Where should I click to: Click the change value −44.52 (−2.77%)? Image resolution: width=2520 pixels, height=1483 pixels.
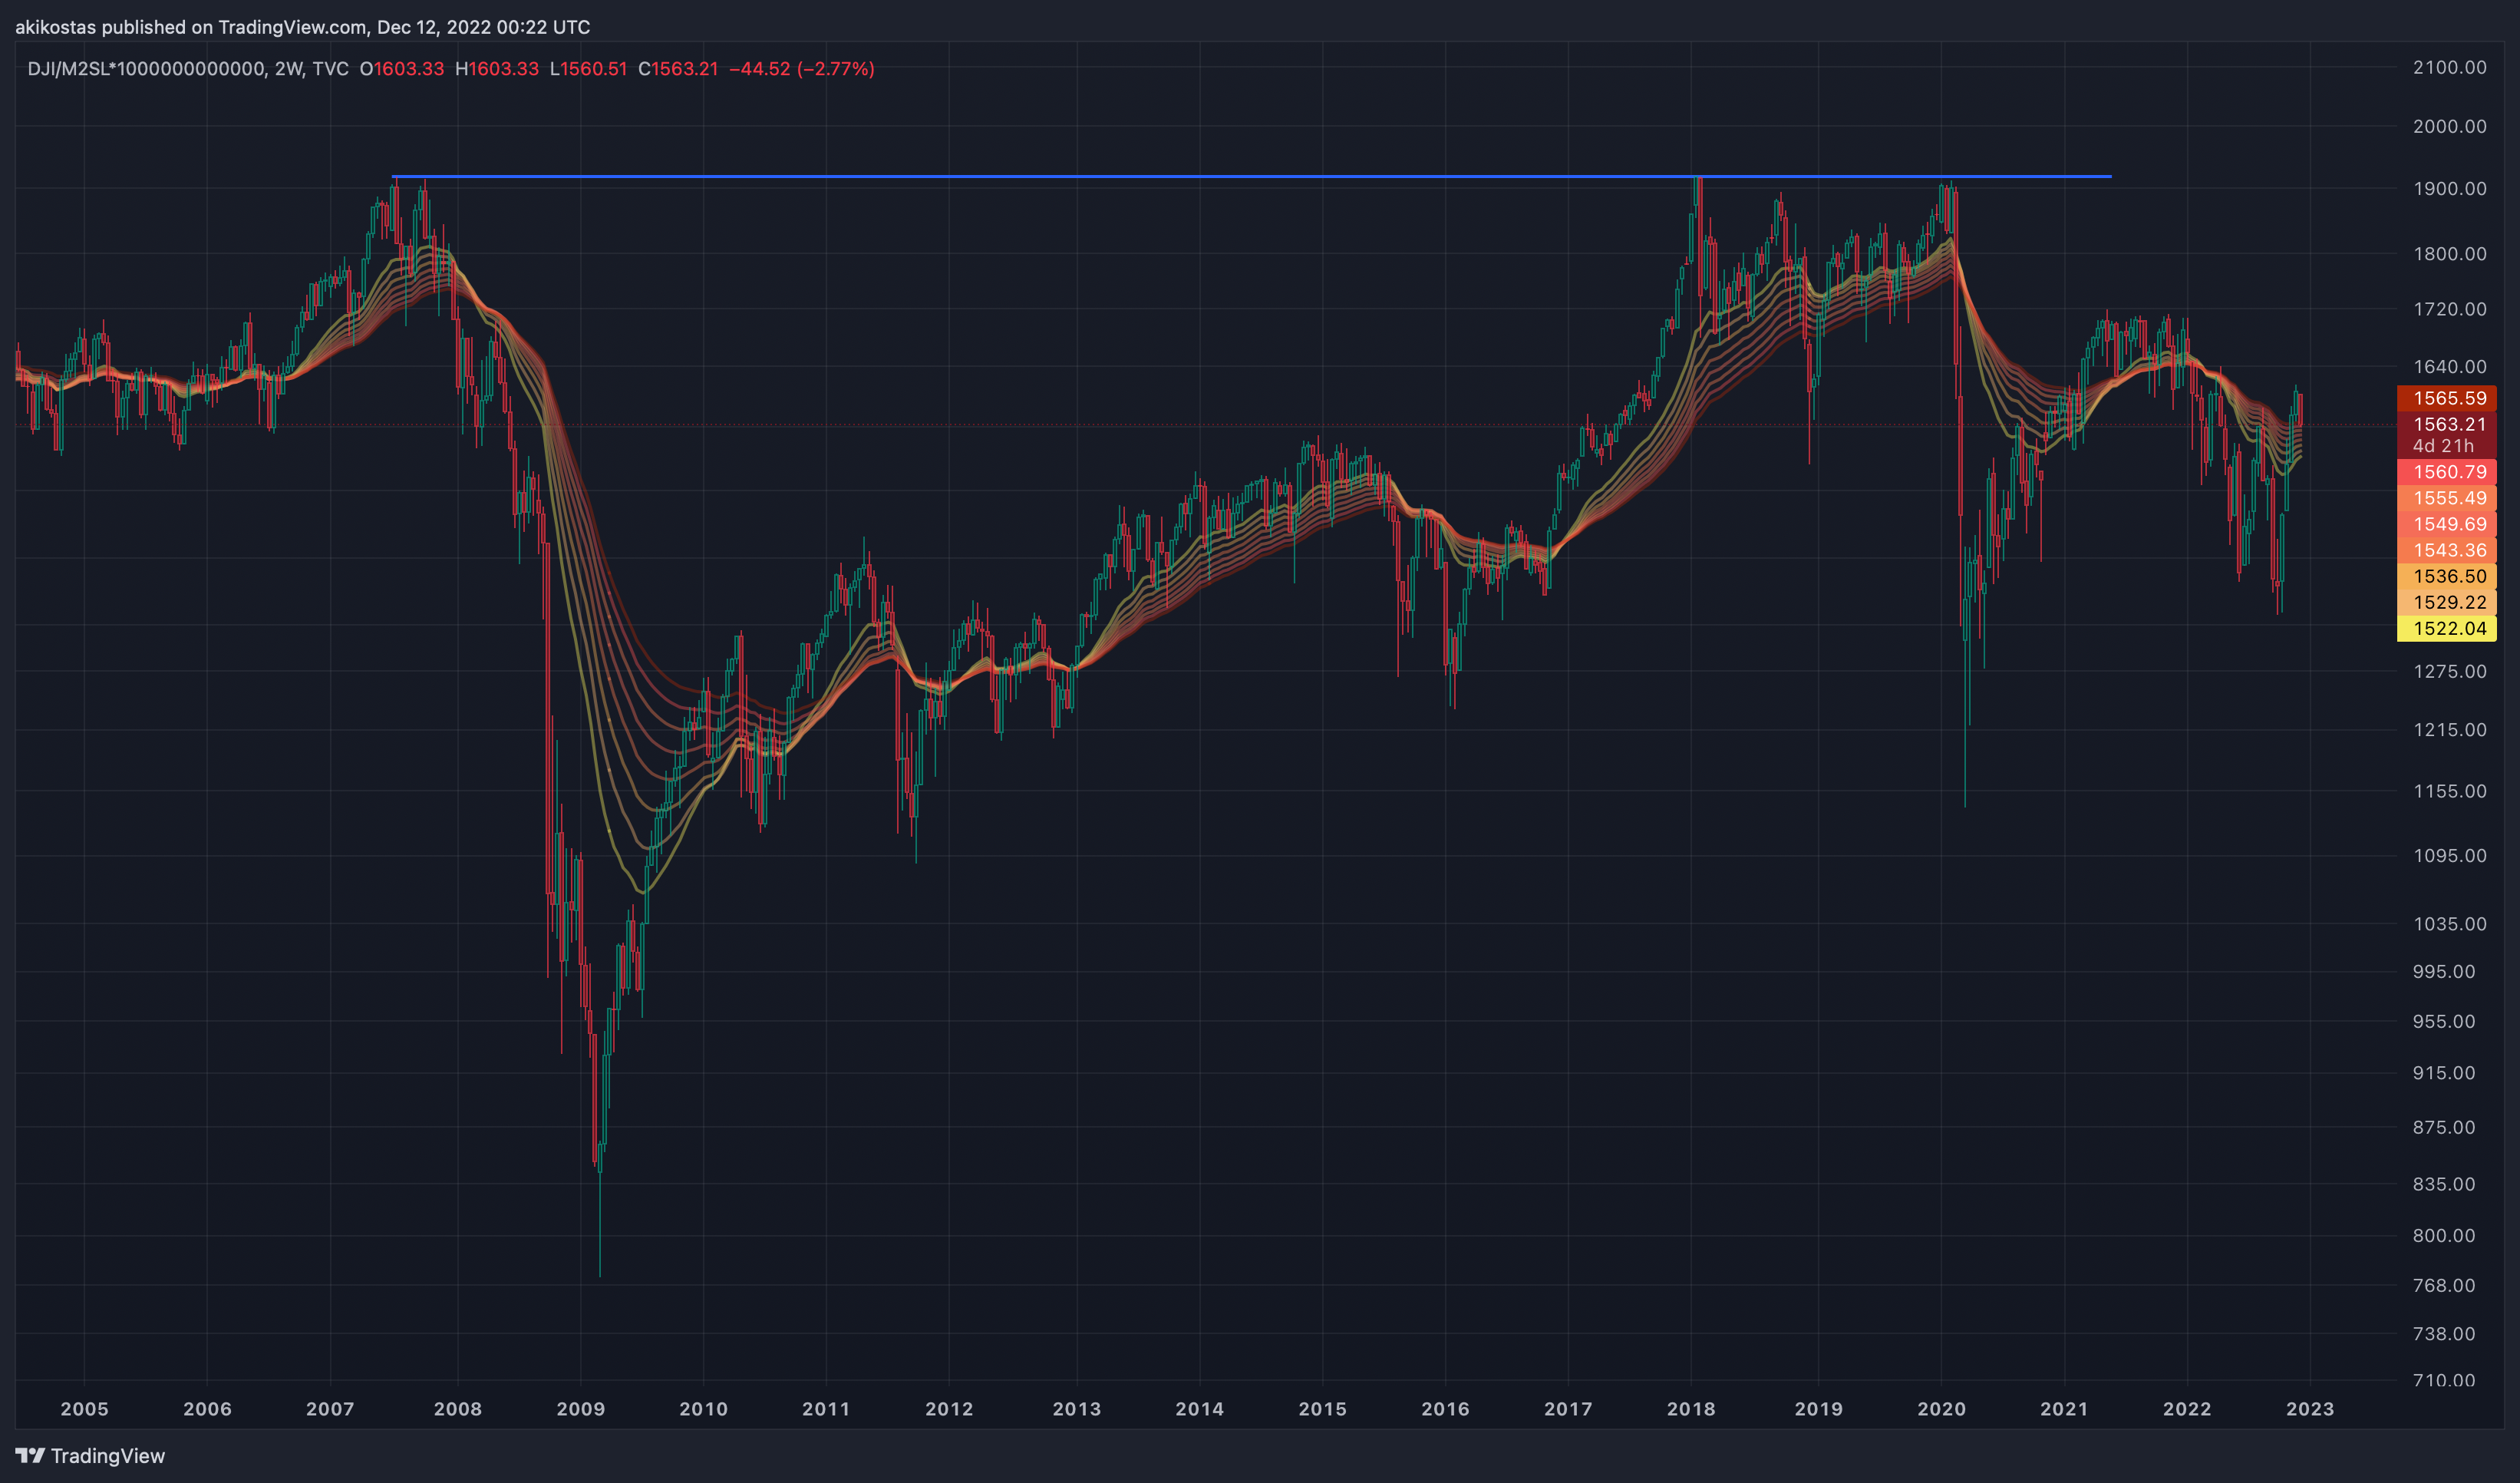click(x=802, y=69)
